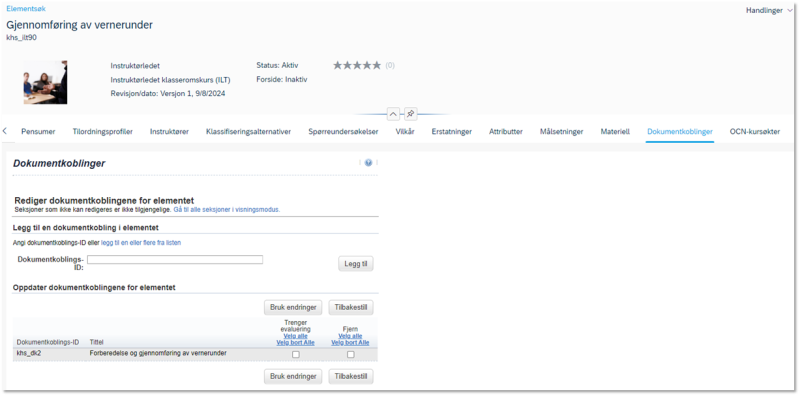Open the Handlinger dropdown menu
The height and width of the screenshot is (396, 800).
pyautogui.click(x=769, y=10)
